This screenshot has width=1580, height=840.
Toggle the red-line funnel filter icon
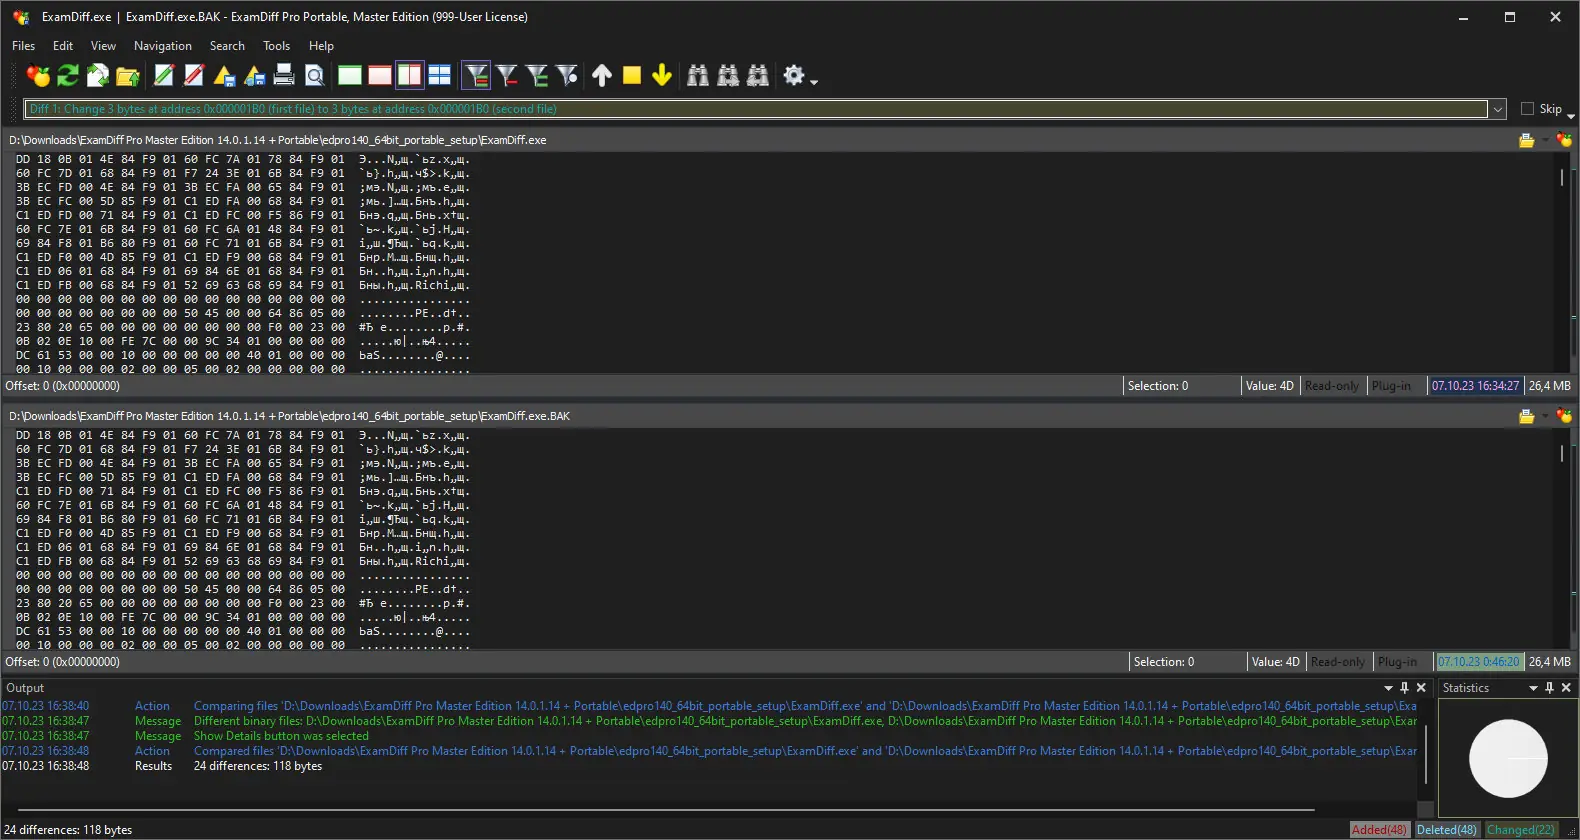(x=507, y=76)
